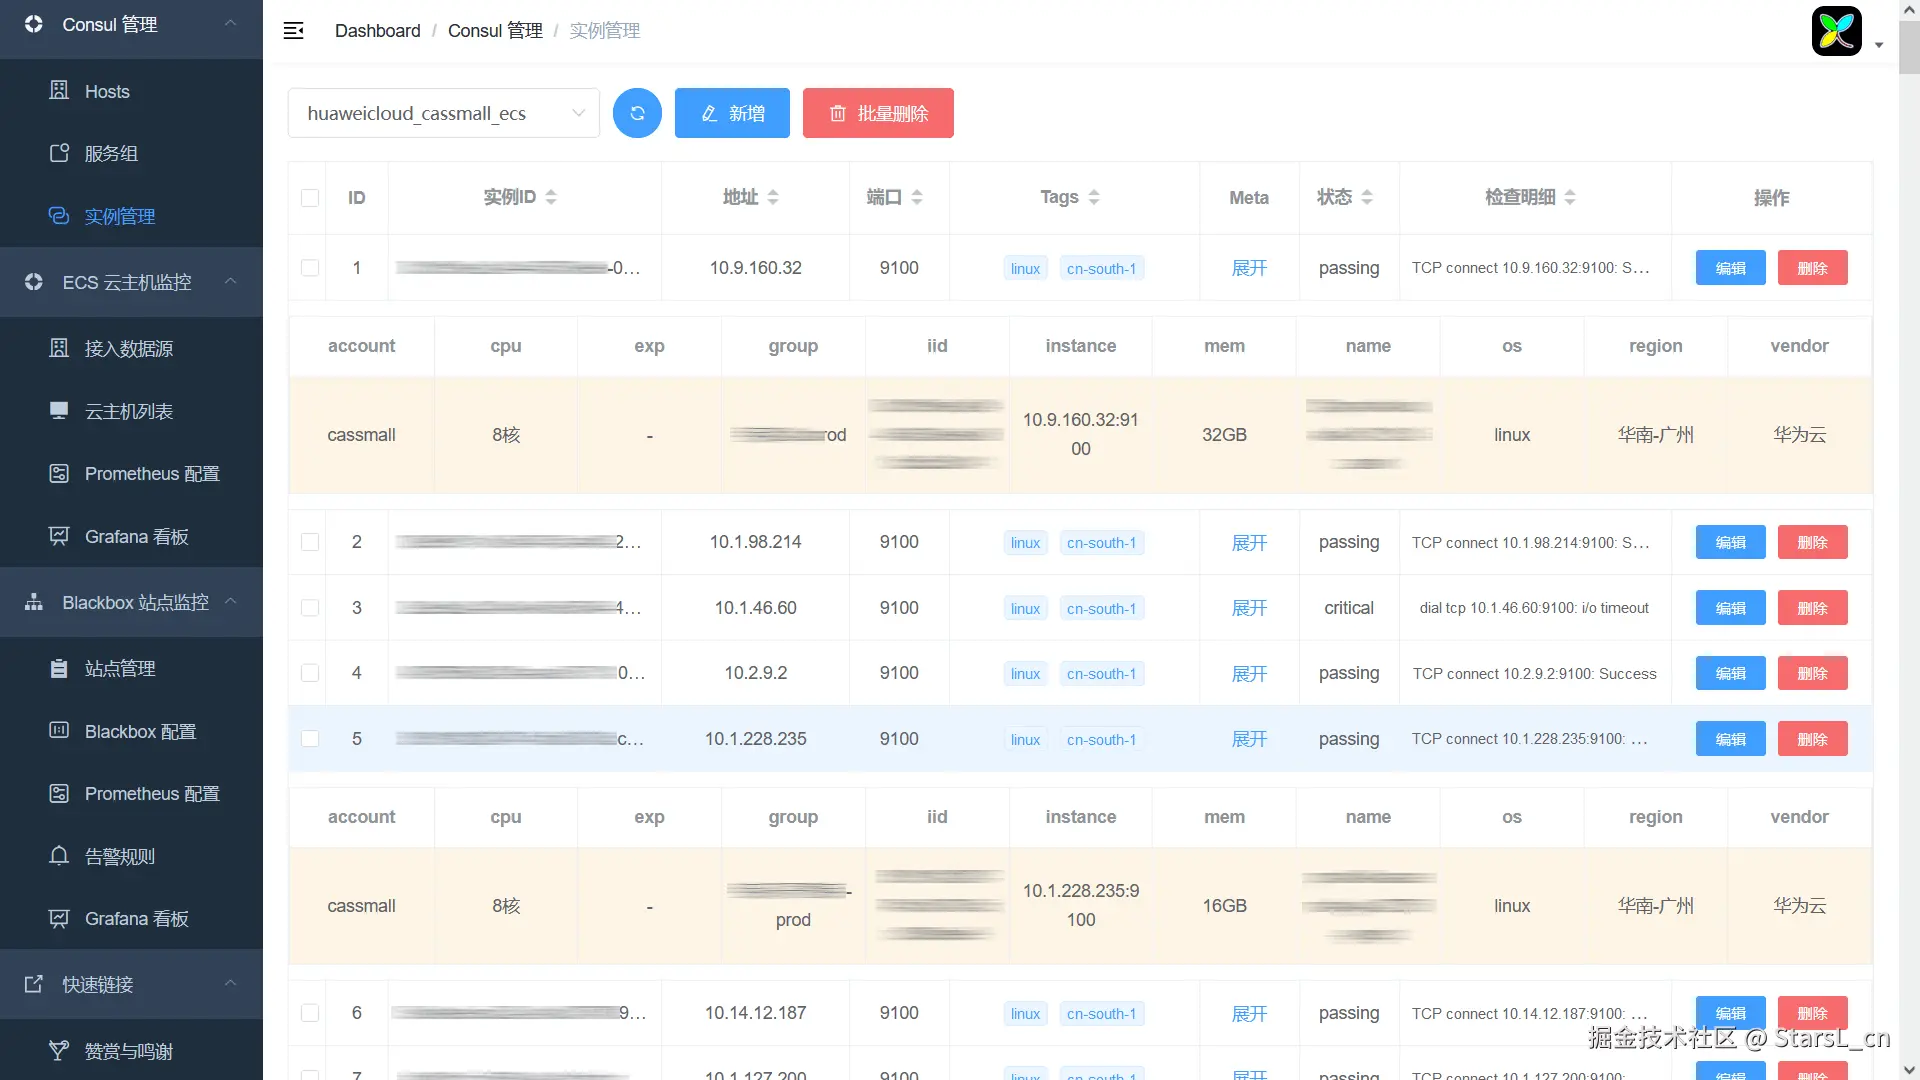The width and height of the screenshot is (1920, 1080).
Task: Sort by the 端口 column sort icon
Action: pyautogui.click(x=917, y=197)
